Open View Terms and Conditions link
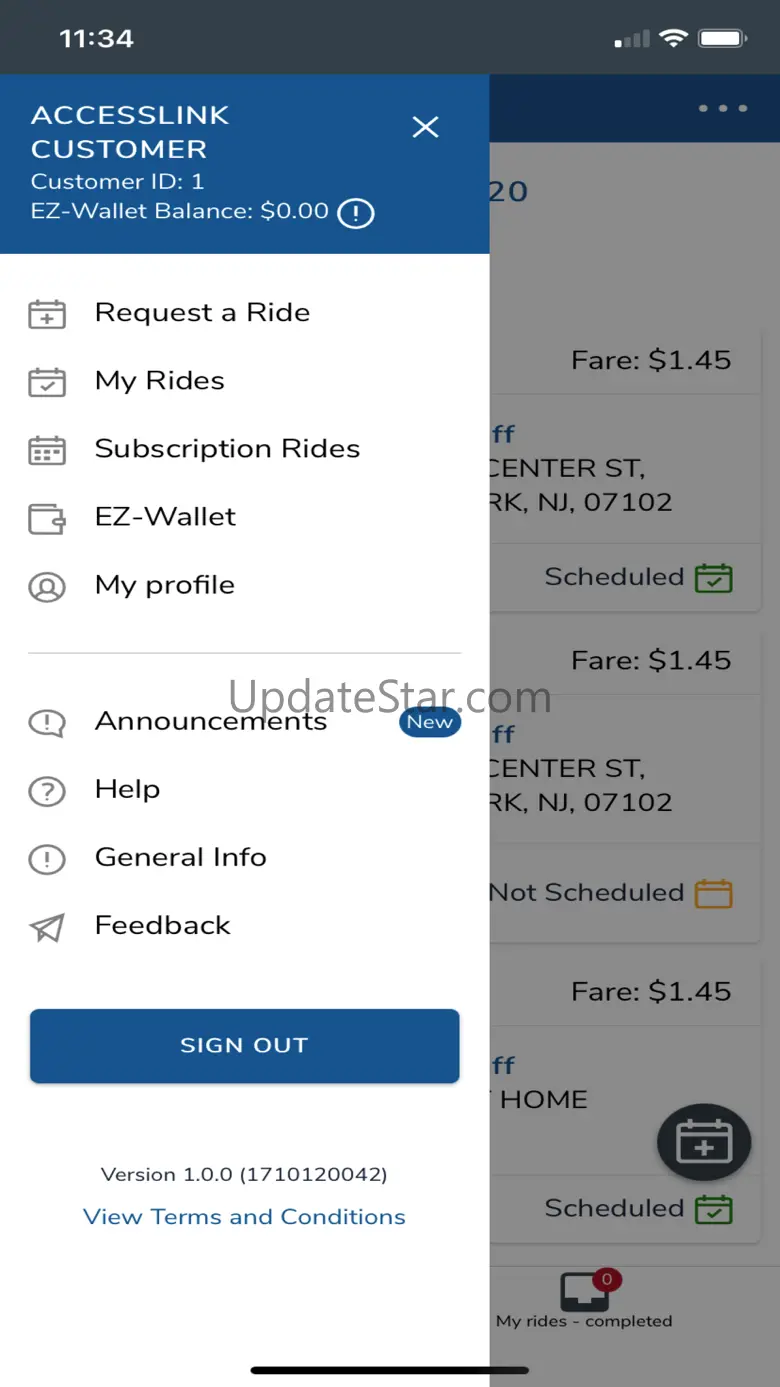The height and width of the screenshot is (1387, 780). (244, 1216)
